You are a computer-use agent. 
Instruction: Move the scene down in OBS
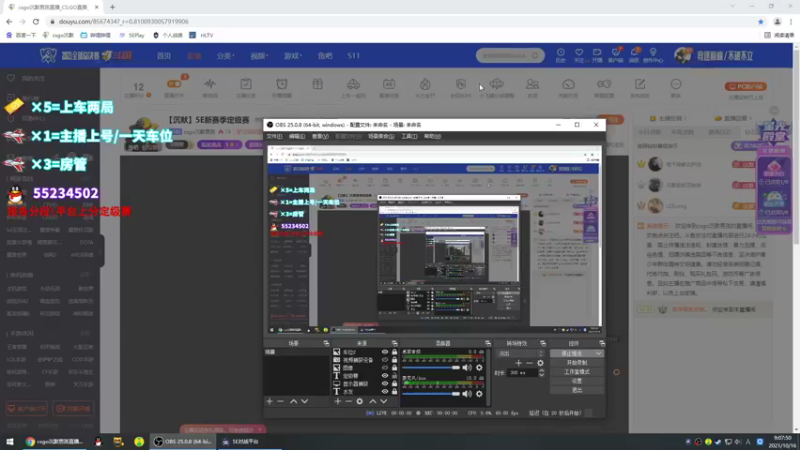[x=305, y=402]
